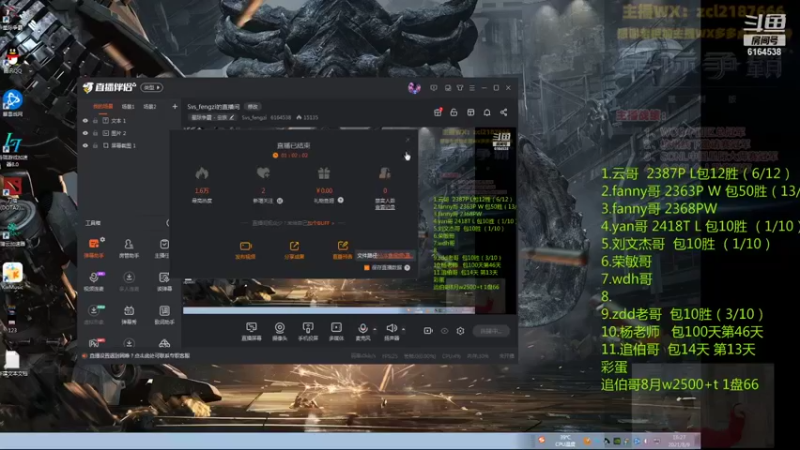Image resolution: width=800 pixels, height=450 pixels.
Task: Expand microphone options arrow
Action: (375, 329)
